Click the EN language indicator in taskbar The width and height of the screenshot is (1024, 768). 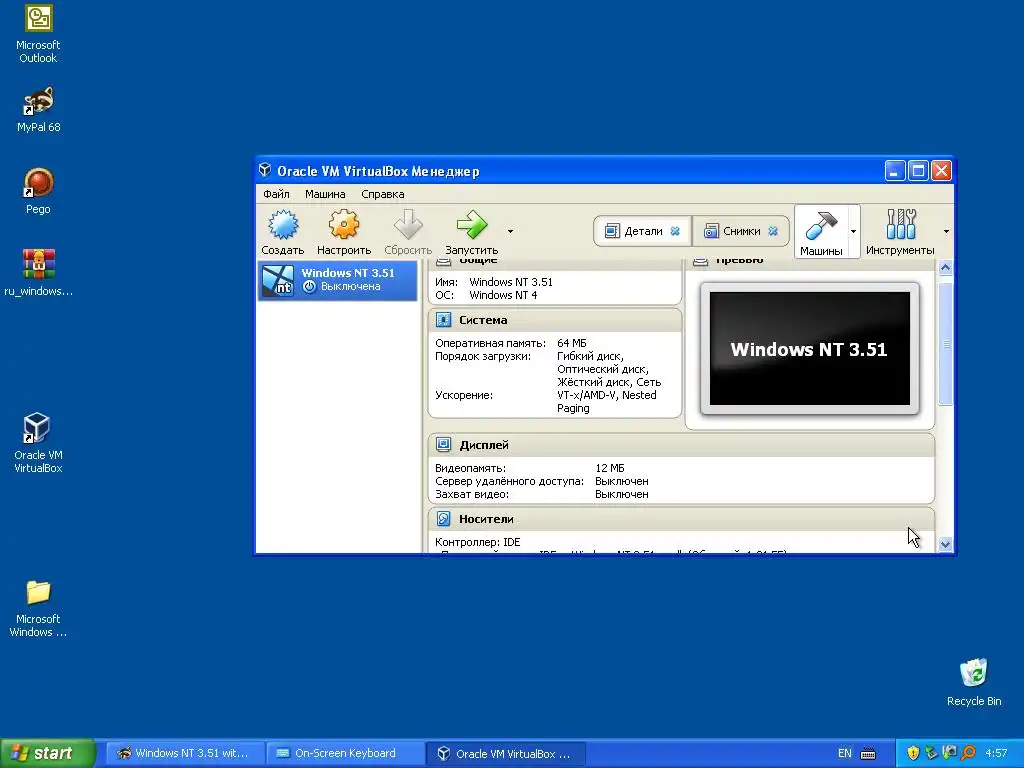pos(844,753)
